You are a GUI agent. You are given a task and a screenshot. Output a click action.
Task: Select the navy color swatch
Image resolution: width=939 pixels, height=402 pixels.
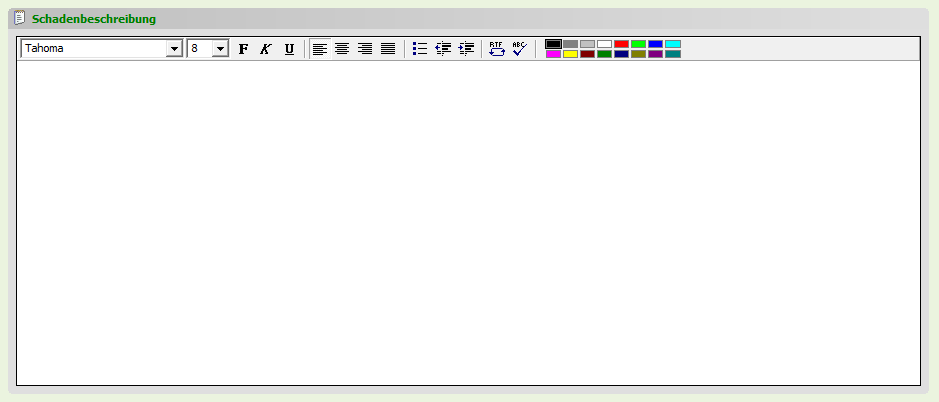pos(622,54)
